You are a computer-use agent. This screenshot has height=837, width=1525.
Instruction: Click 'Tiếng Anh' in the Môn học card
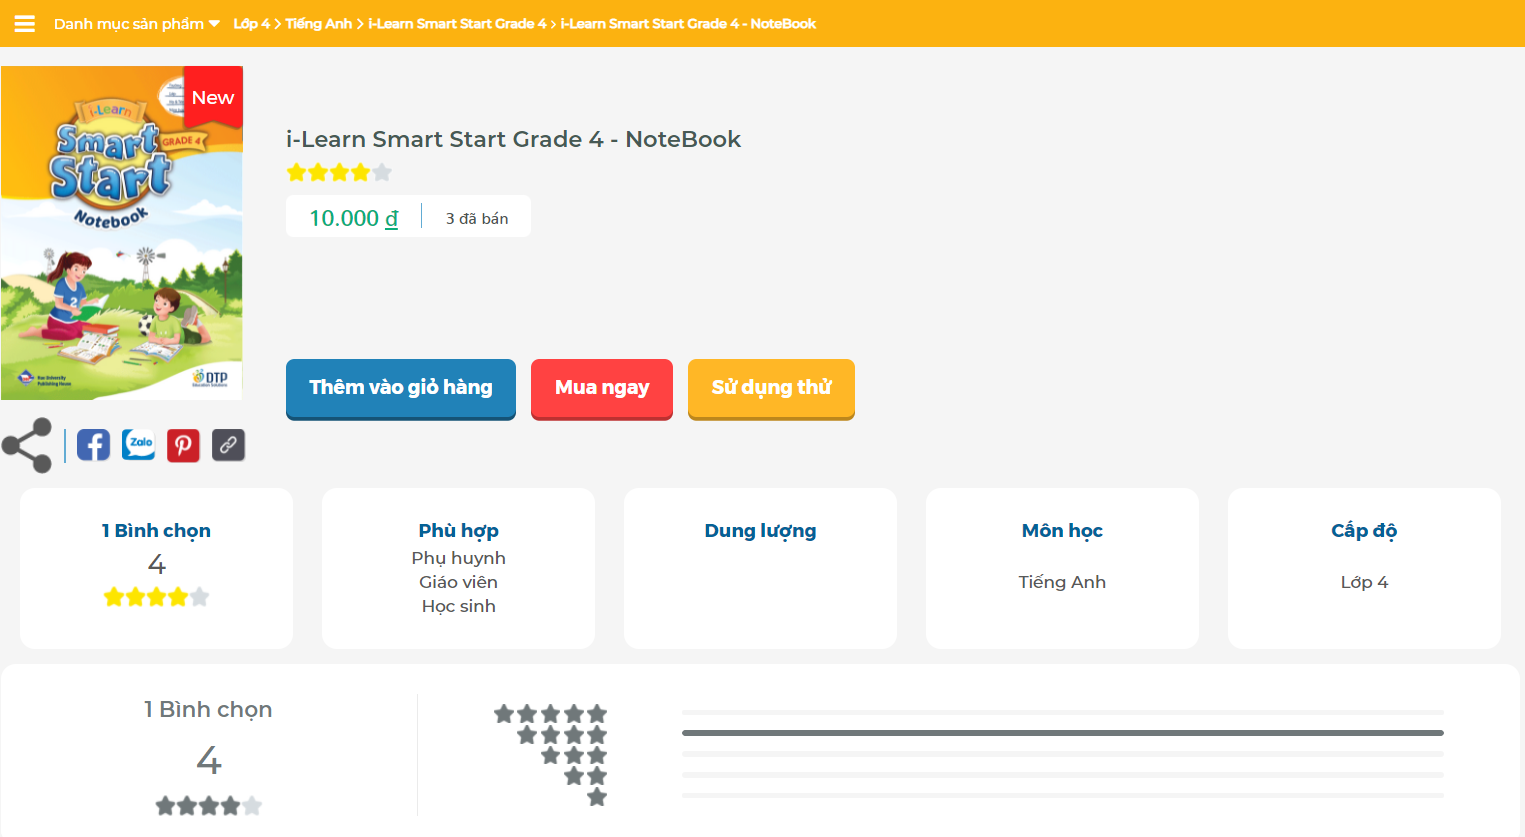pyautogui.click(x=1062, y=582)
